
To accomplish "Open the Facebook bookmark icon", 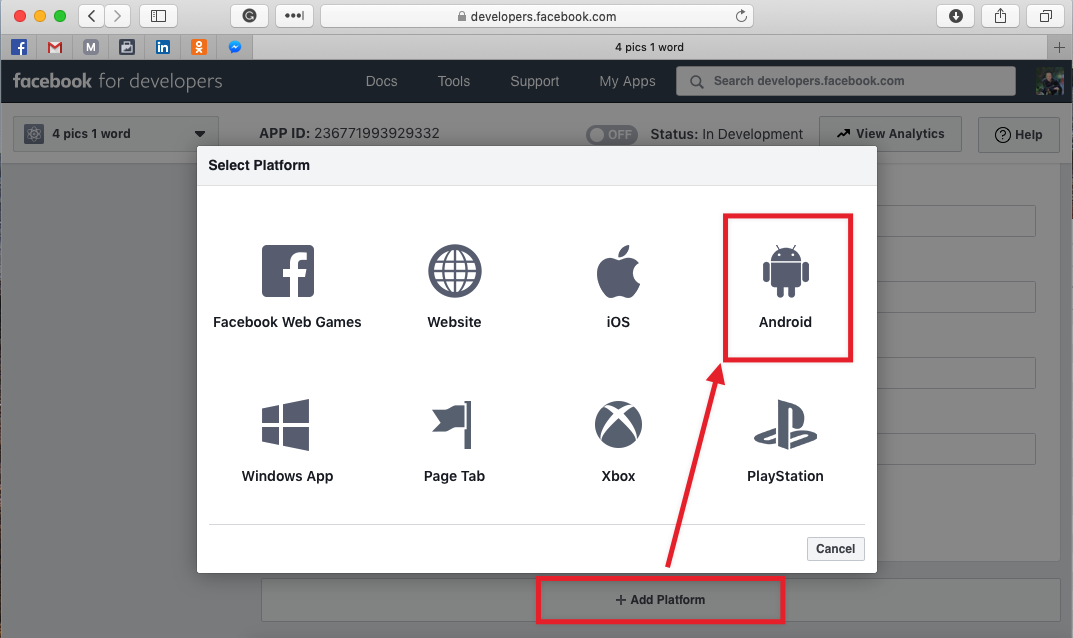I will coord(19,47).
